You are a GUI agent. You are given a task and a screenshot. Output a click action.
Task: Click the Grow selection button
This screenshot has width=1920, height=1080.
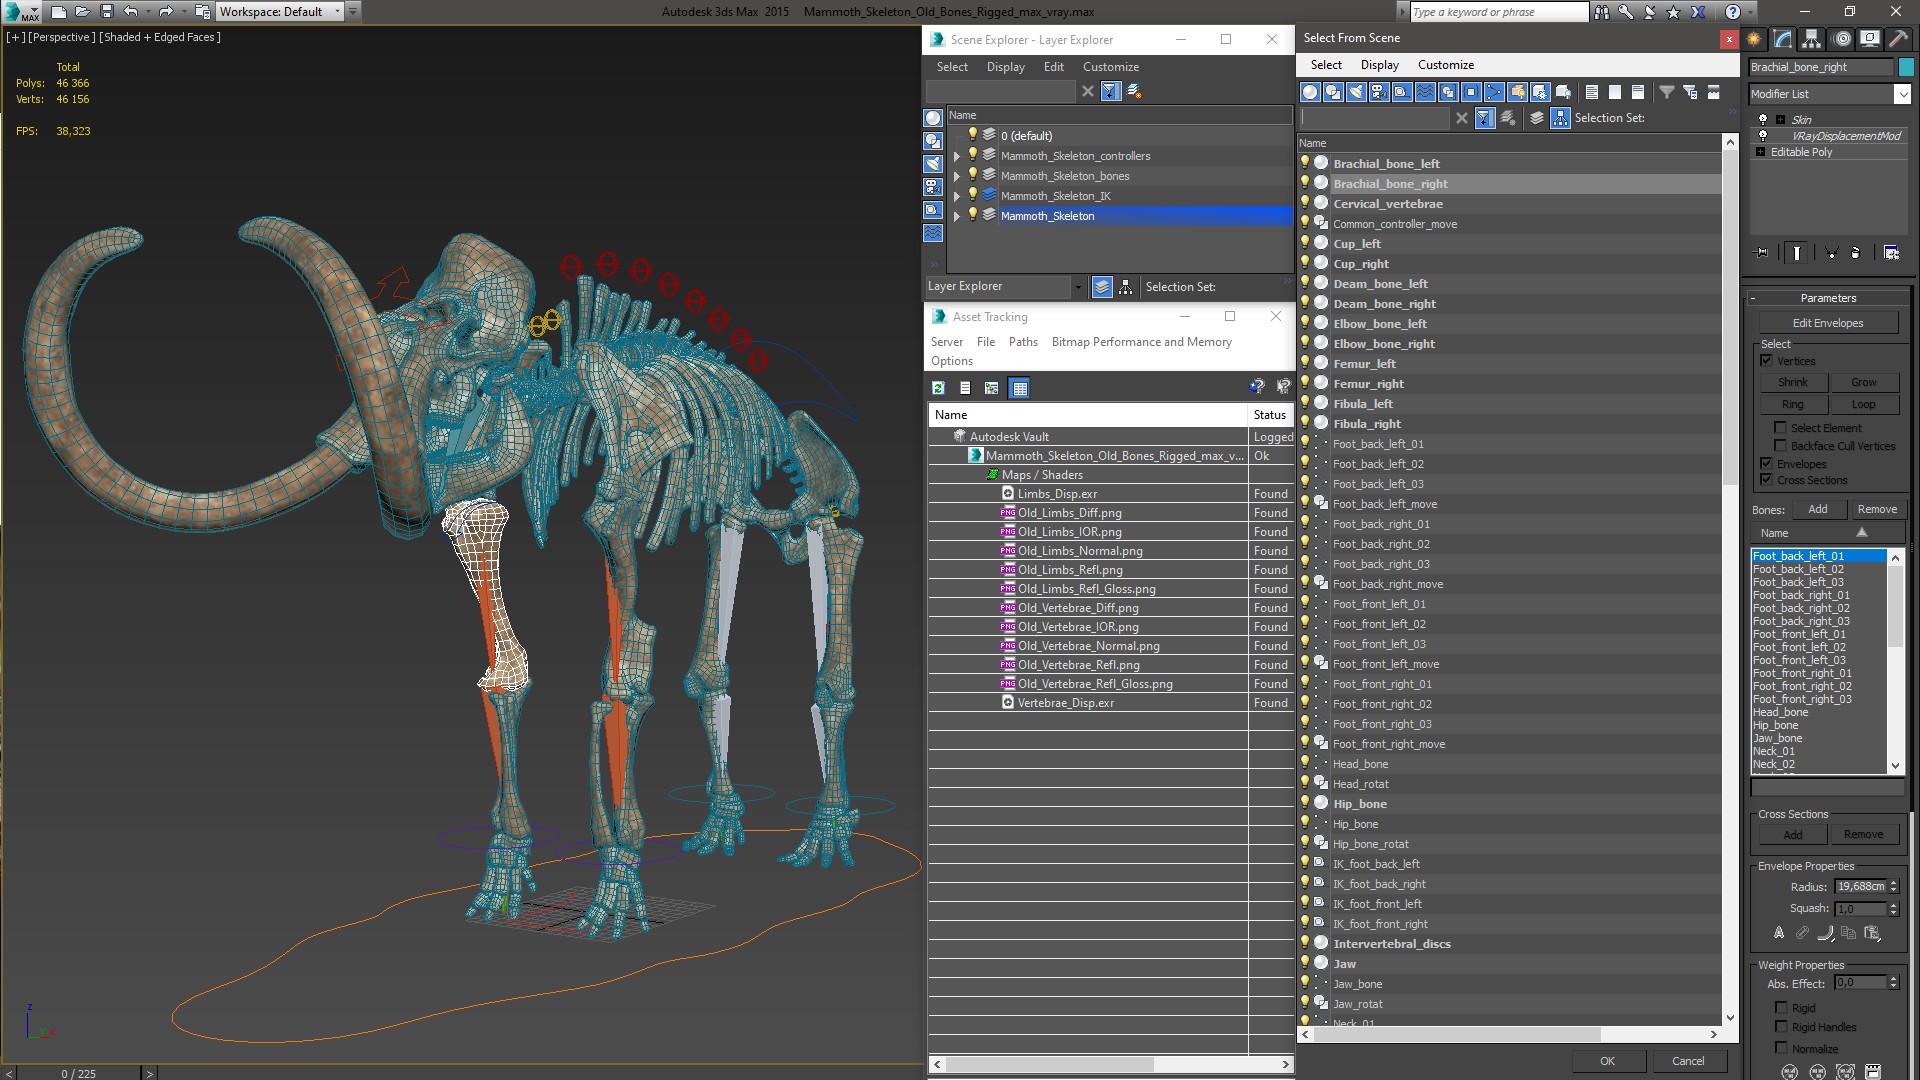point(1863,382)
